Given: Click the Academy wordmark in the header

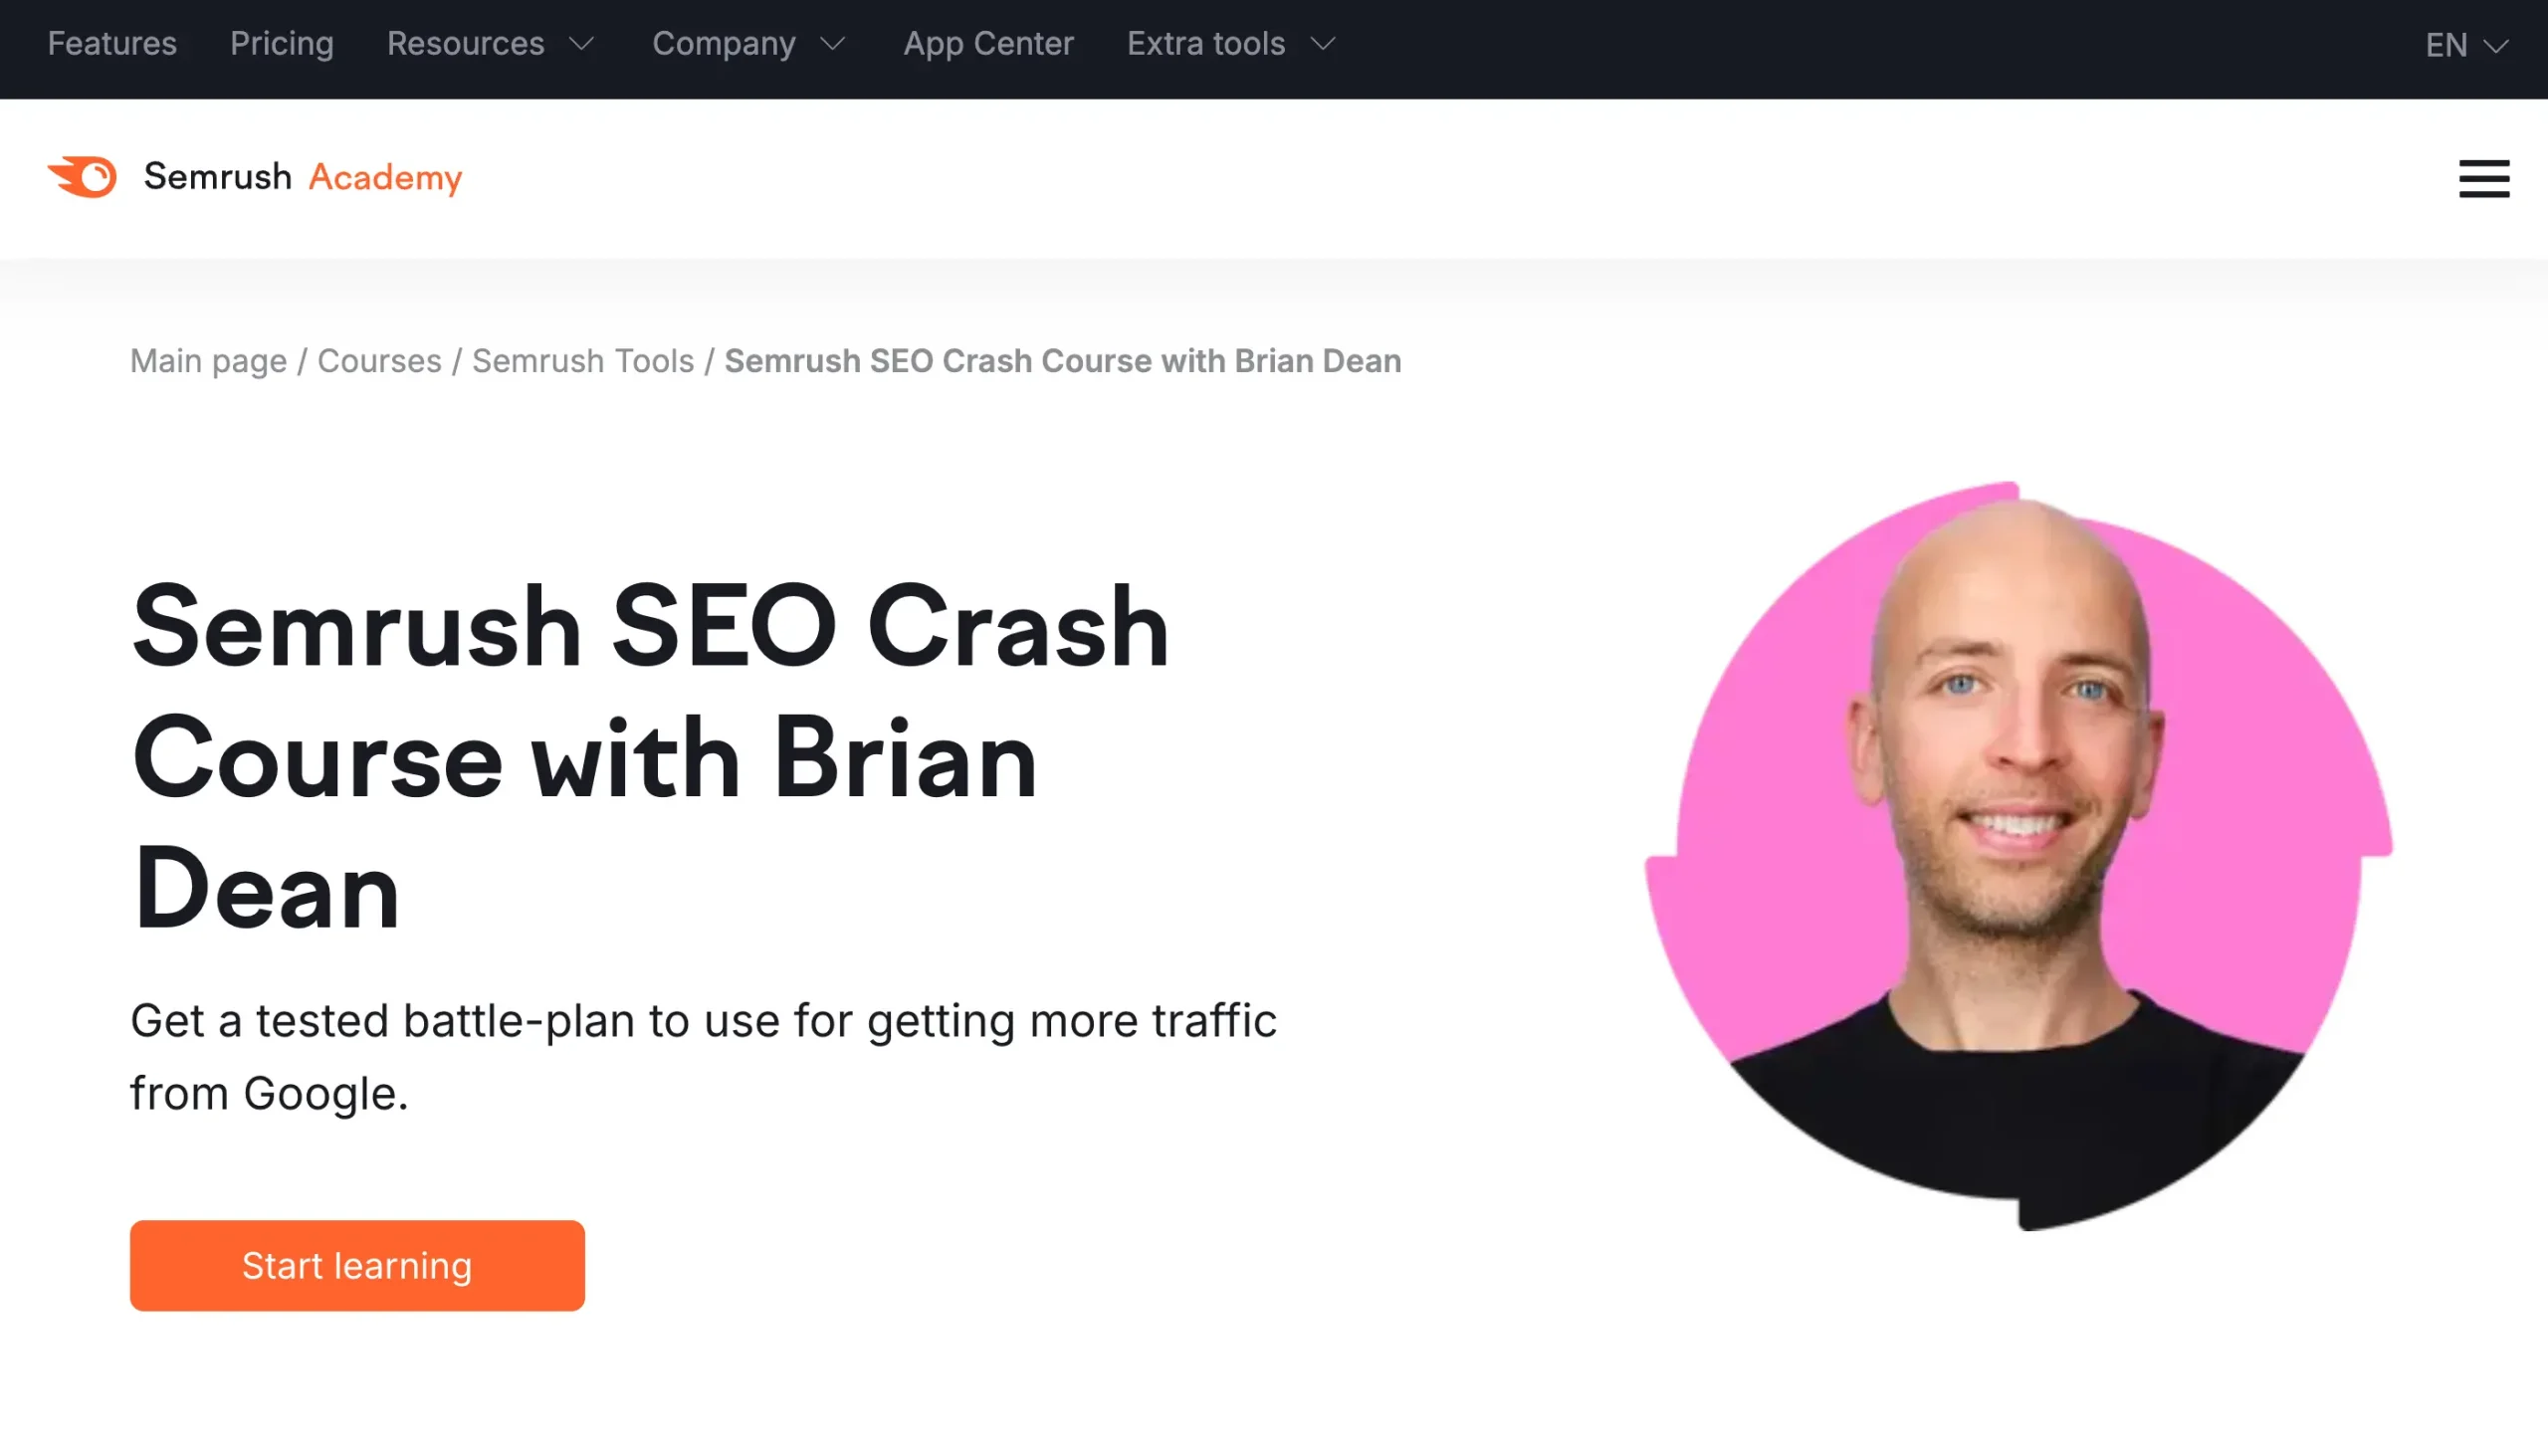Looking at the screenshot, I should (x=385, y=178).
